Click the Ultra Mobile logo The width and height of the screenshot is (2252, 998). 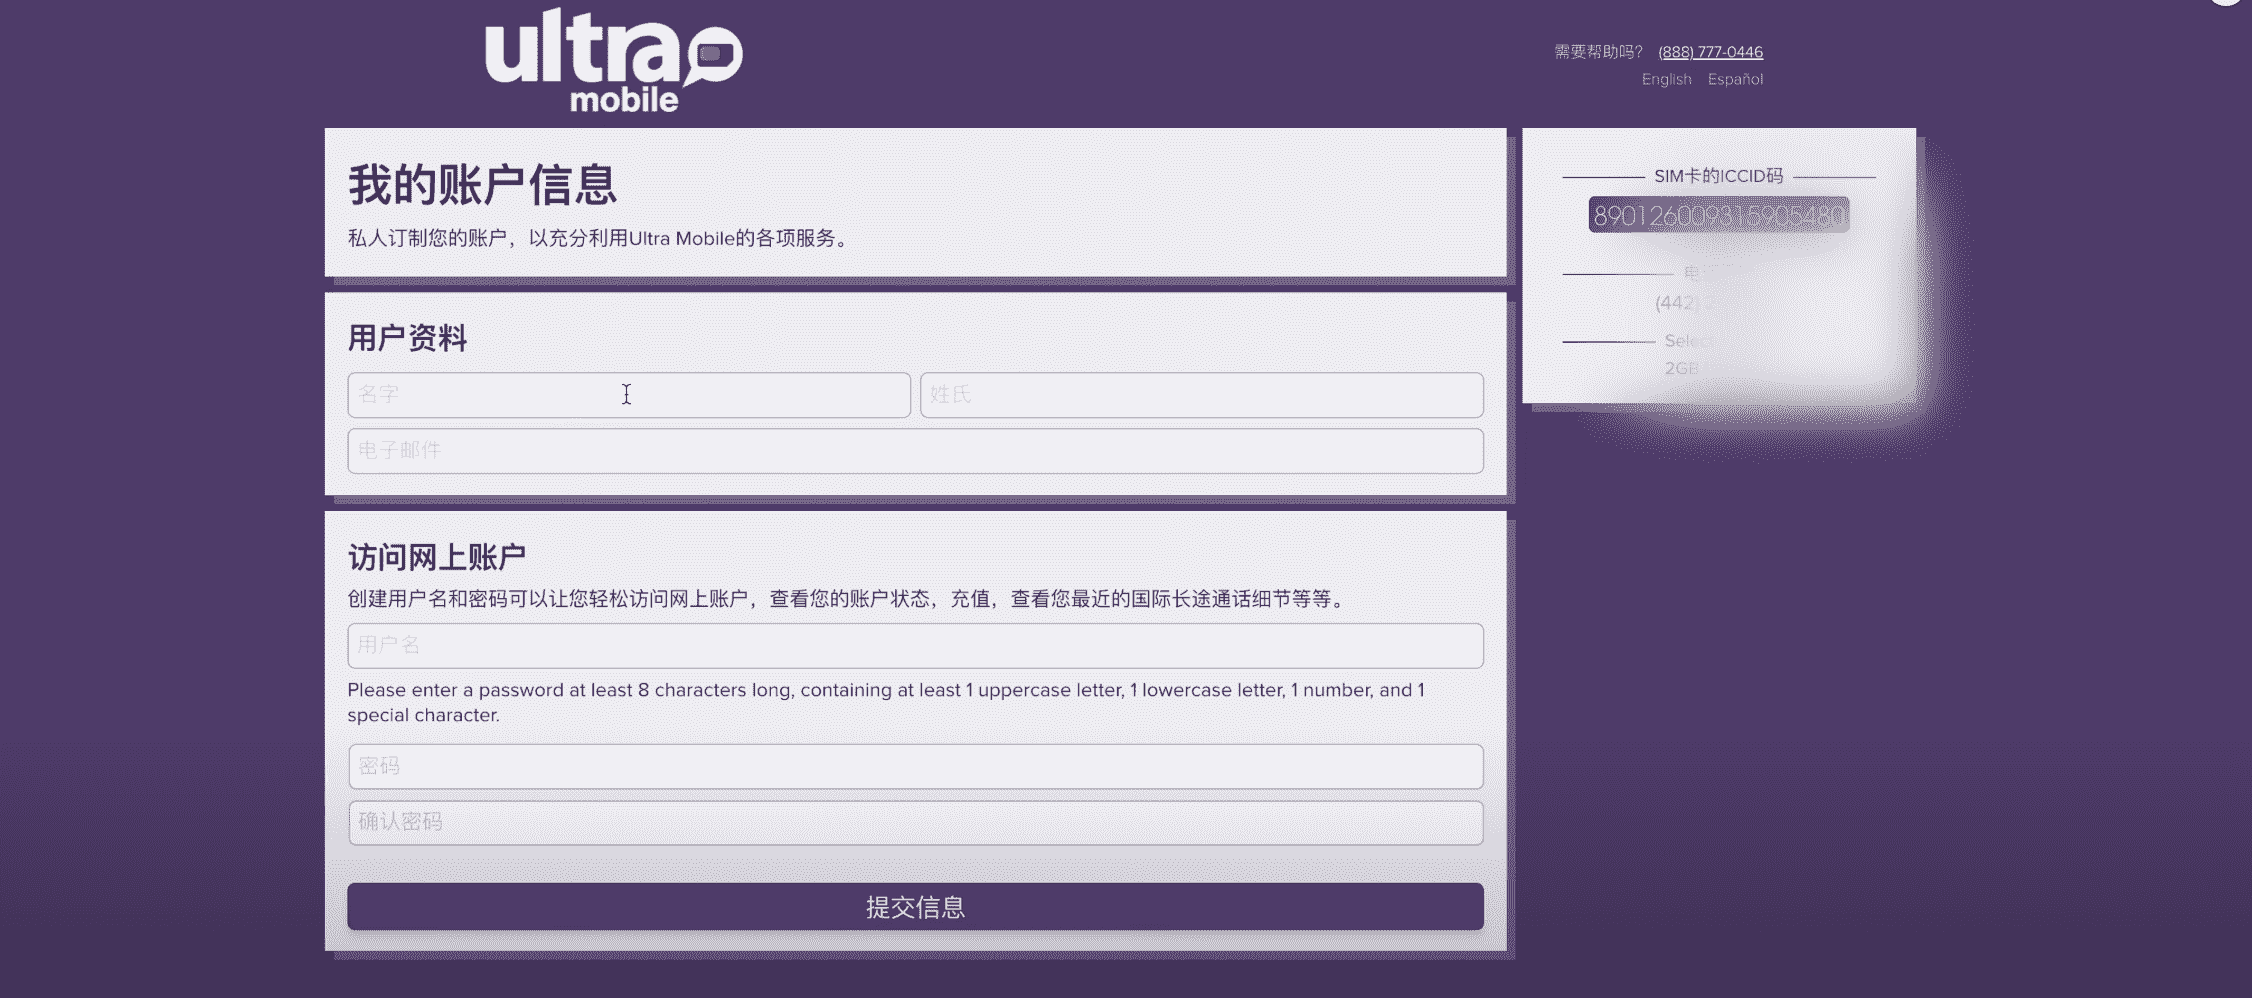coord(614,60)
